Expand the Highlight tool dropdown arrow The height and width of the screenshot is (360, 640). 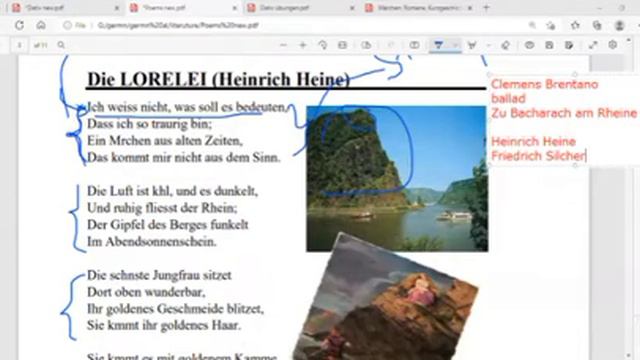[488, 45]
